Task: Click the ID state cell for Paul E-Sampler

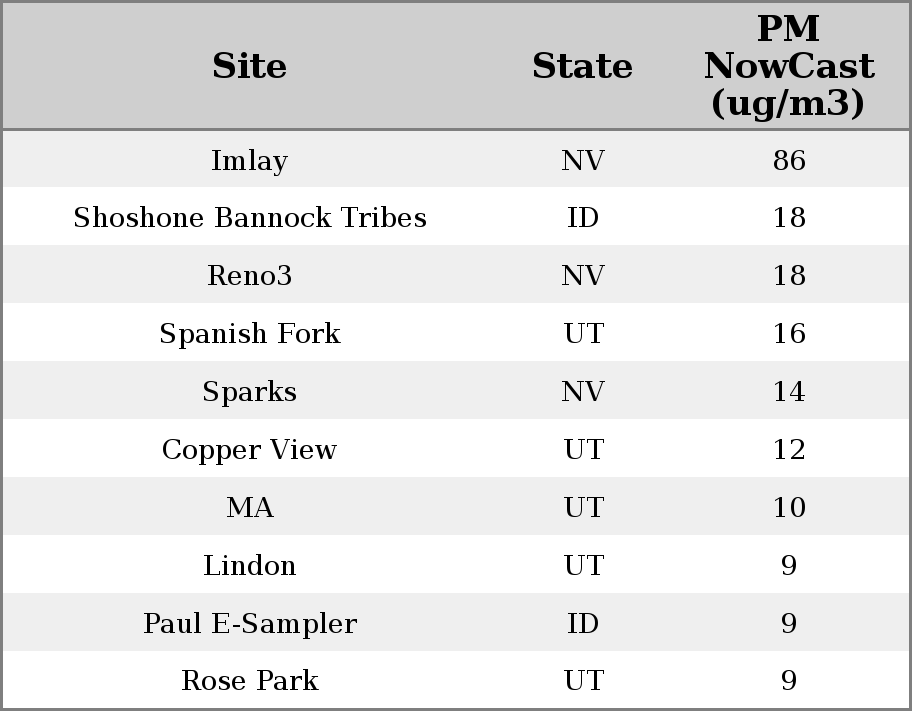Action: [x=582, y=624]
